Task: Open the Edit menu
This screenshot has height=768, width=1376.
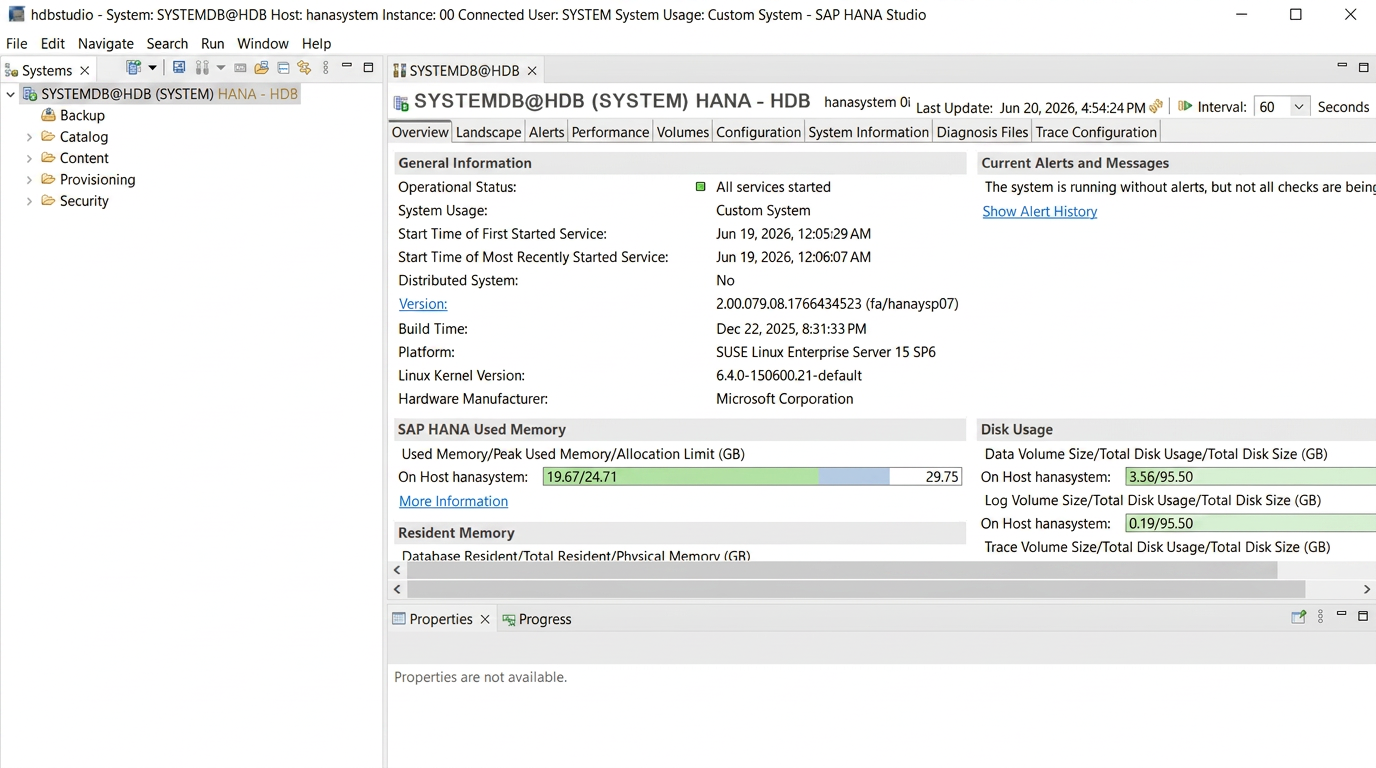Action: tap(53, 43)
